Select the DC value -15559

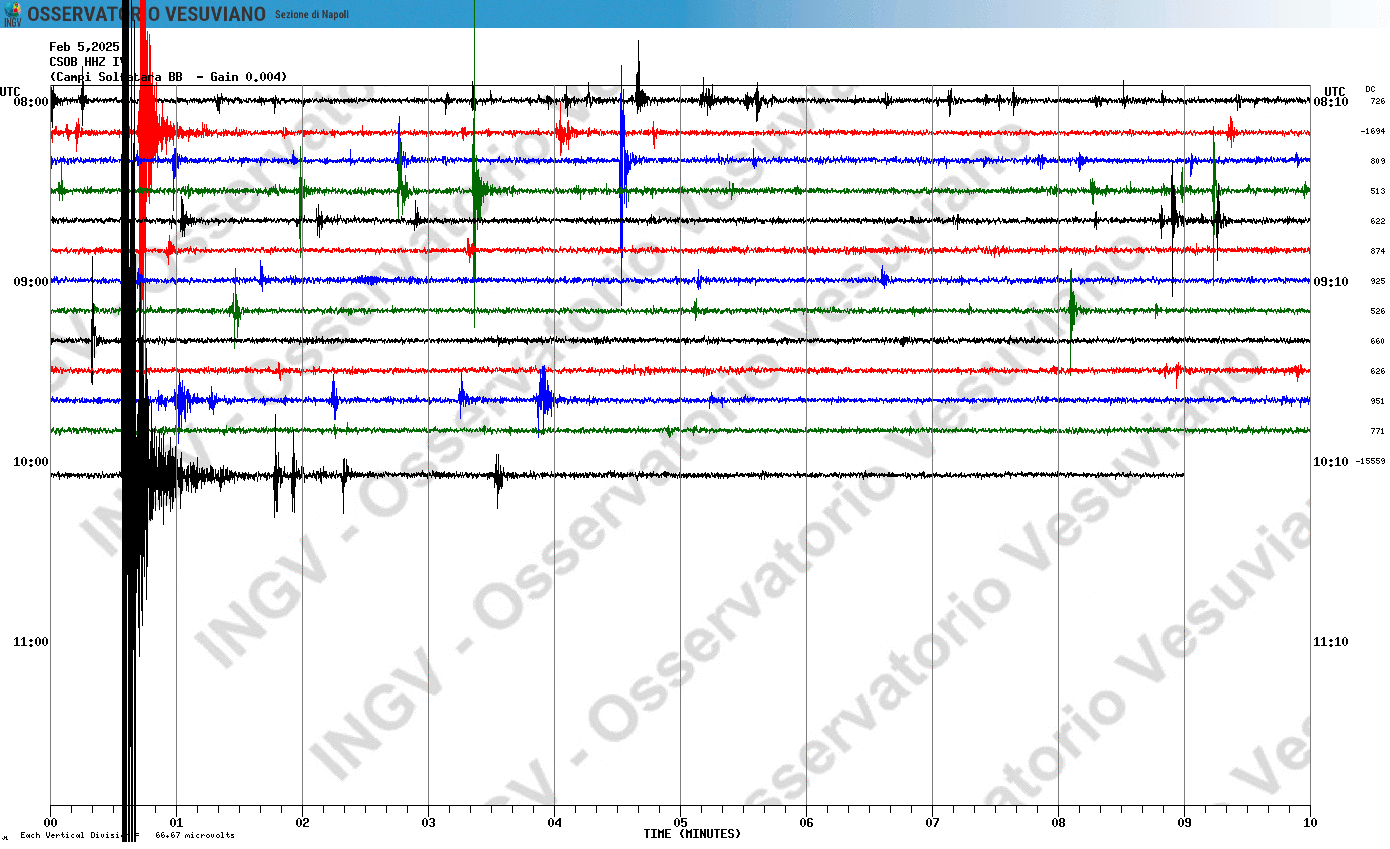pyautogui.click(x=1370, y=462)
